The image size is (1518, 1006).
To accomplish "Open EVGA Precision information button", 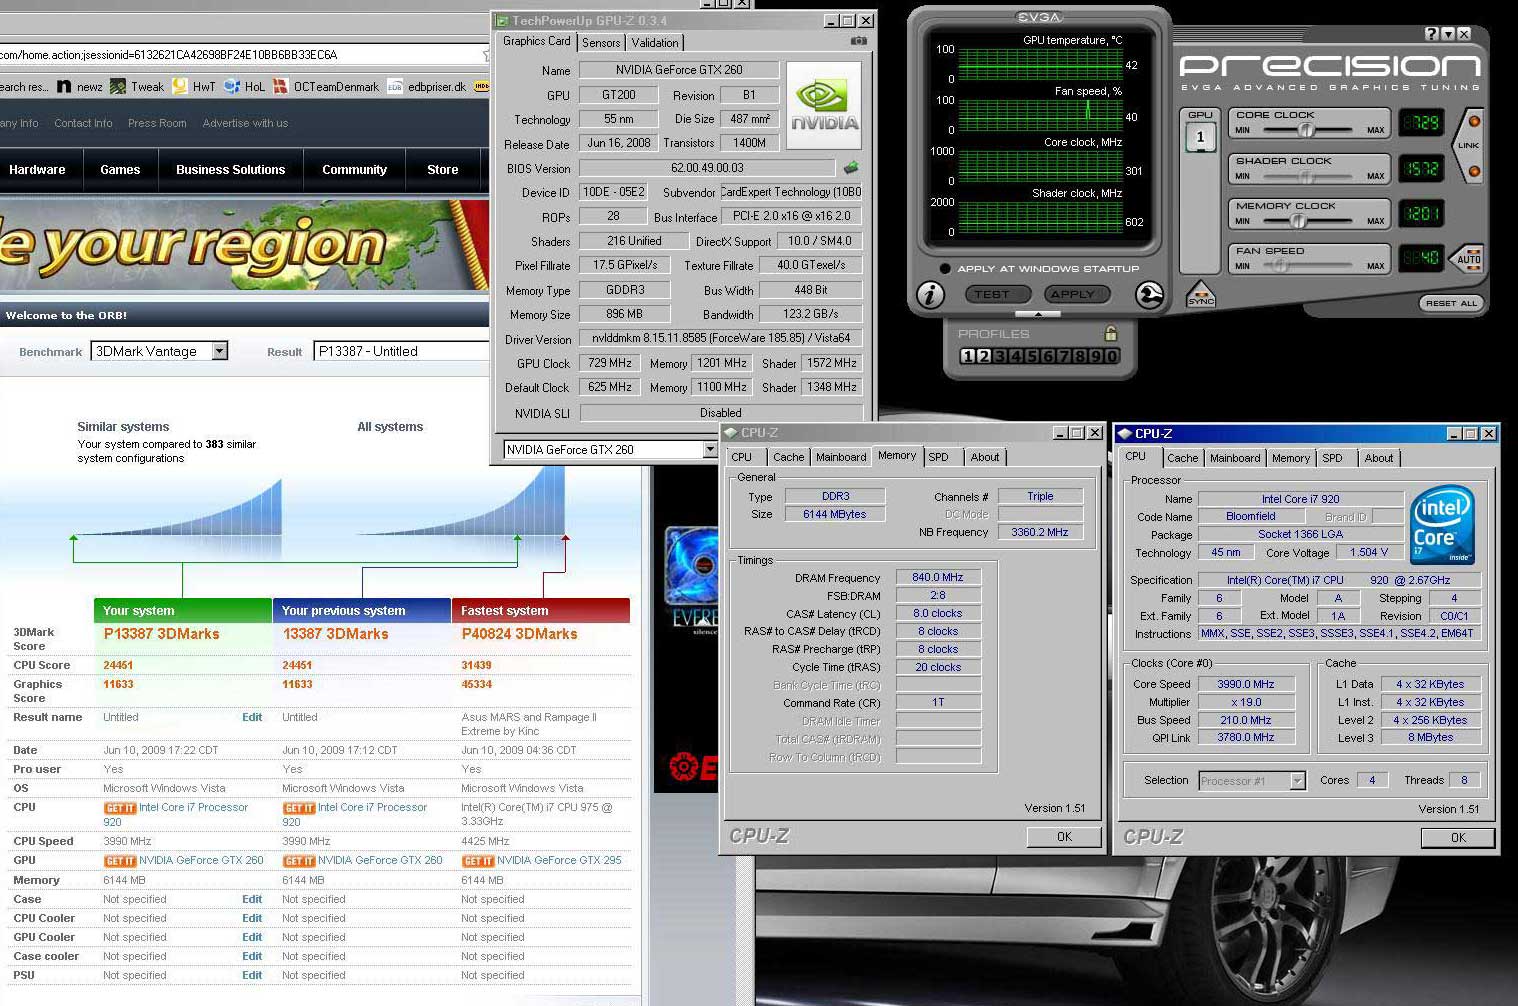I will [931, 294].
